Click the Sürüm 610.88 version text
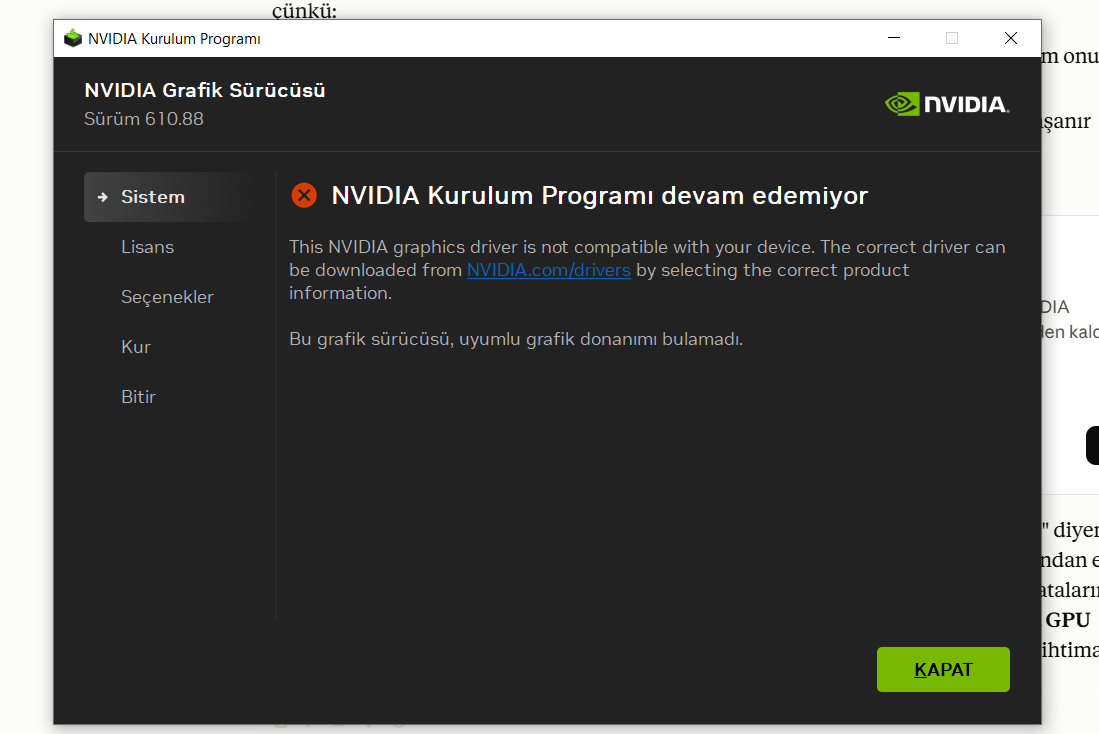This screenshot has height=734, width=1099. coord(144,119)
